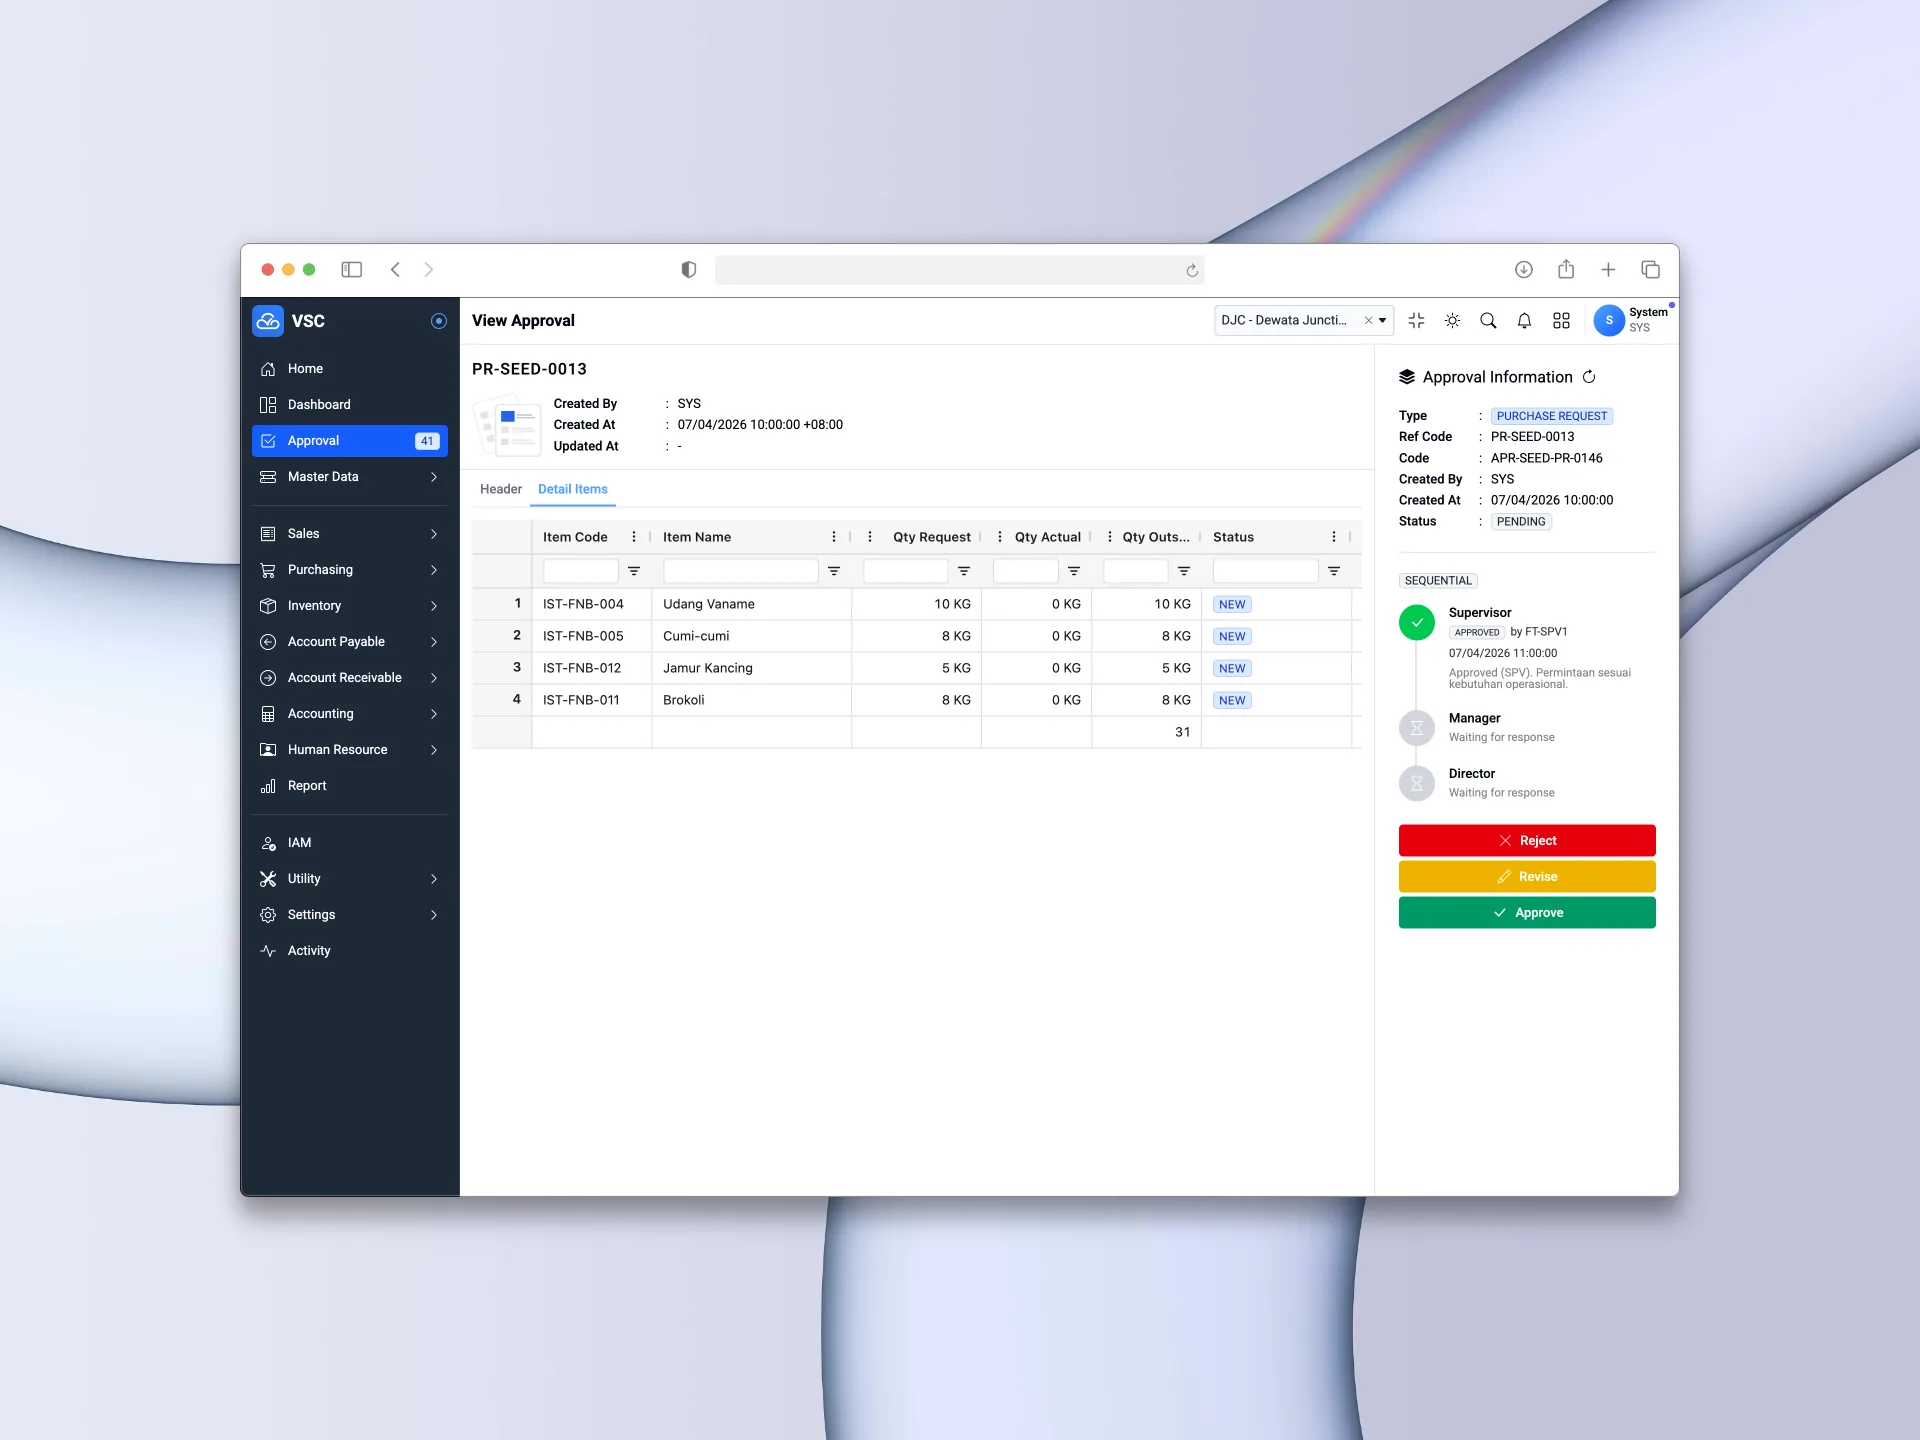Switch to the Detail Items tab
The height and width of the screenshot is (1440, 1920).
pyautogui.click(x=573, y=489)
